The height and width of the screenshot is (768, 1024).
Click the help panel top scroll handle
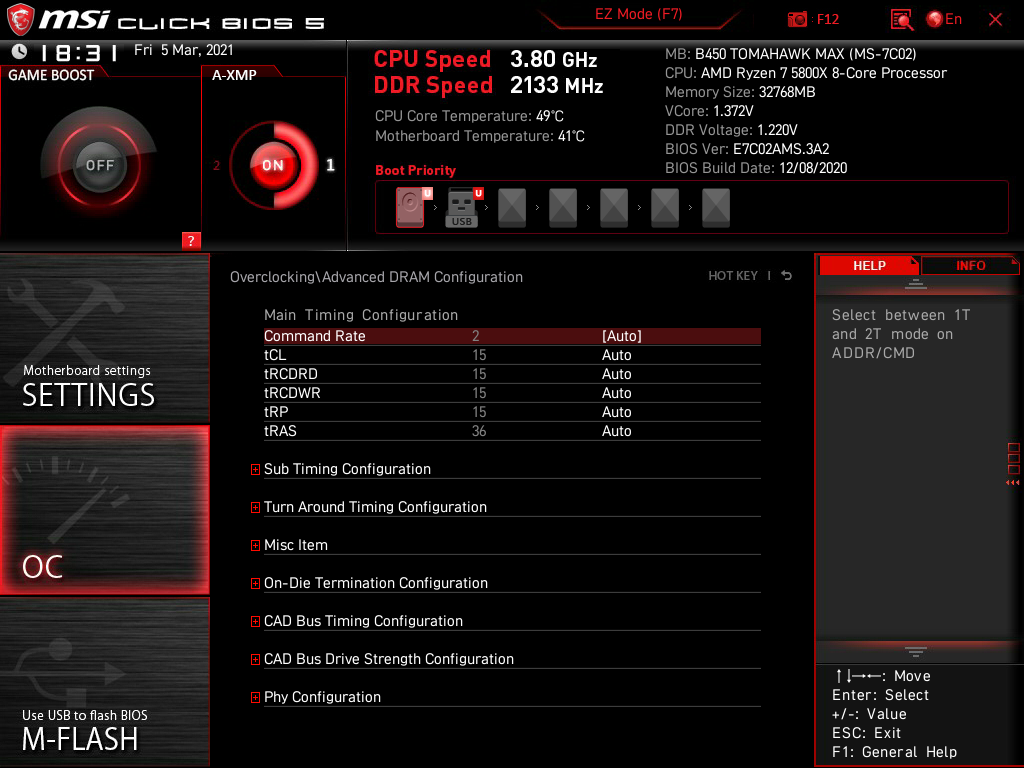coord(916,284)
